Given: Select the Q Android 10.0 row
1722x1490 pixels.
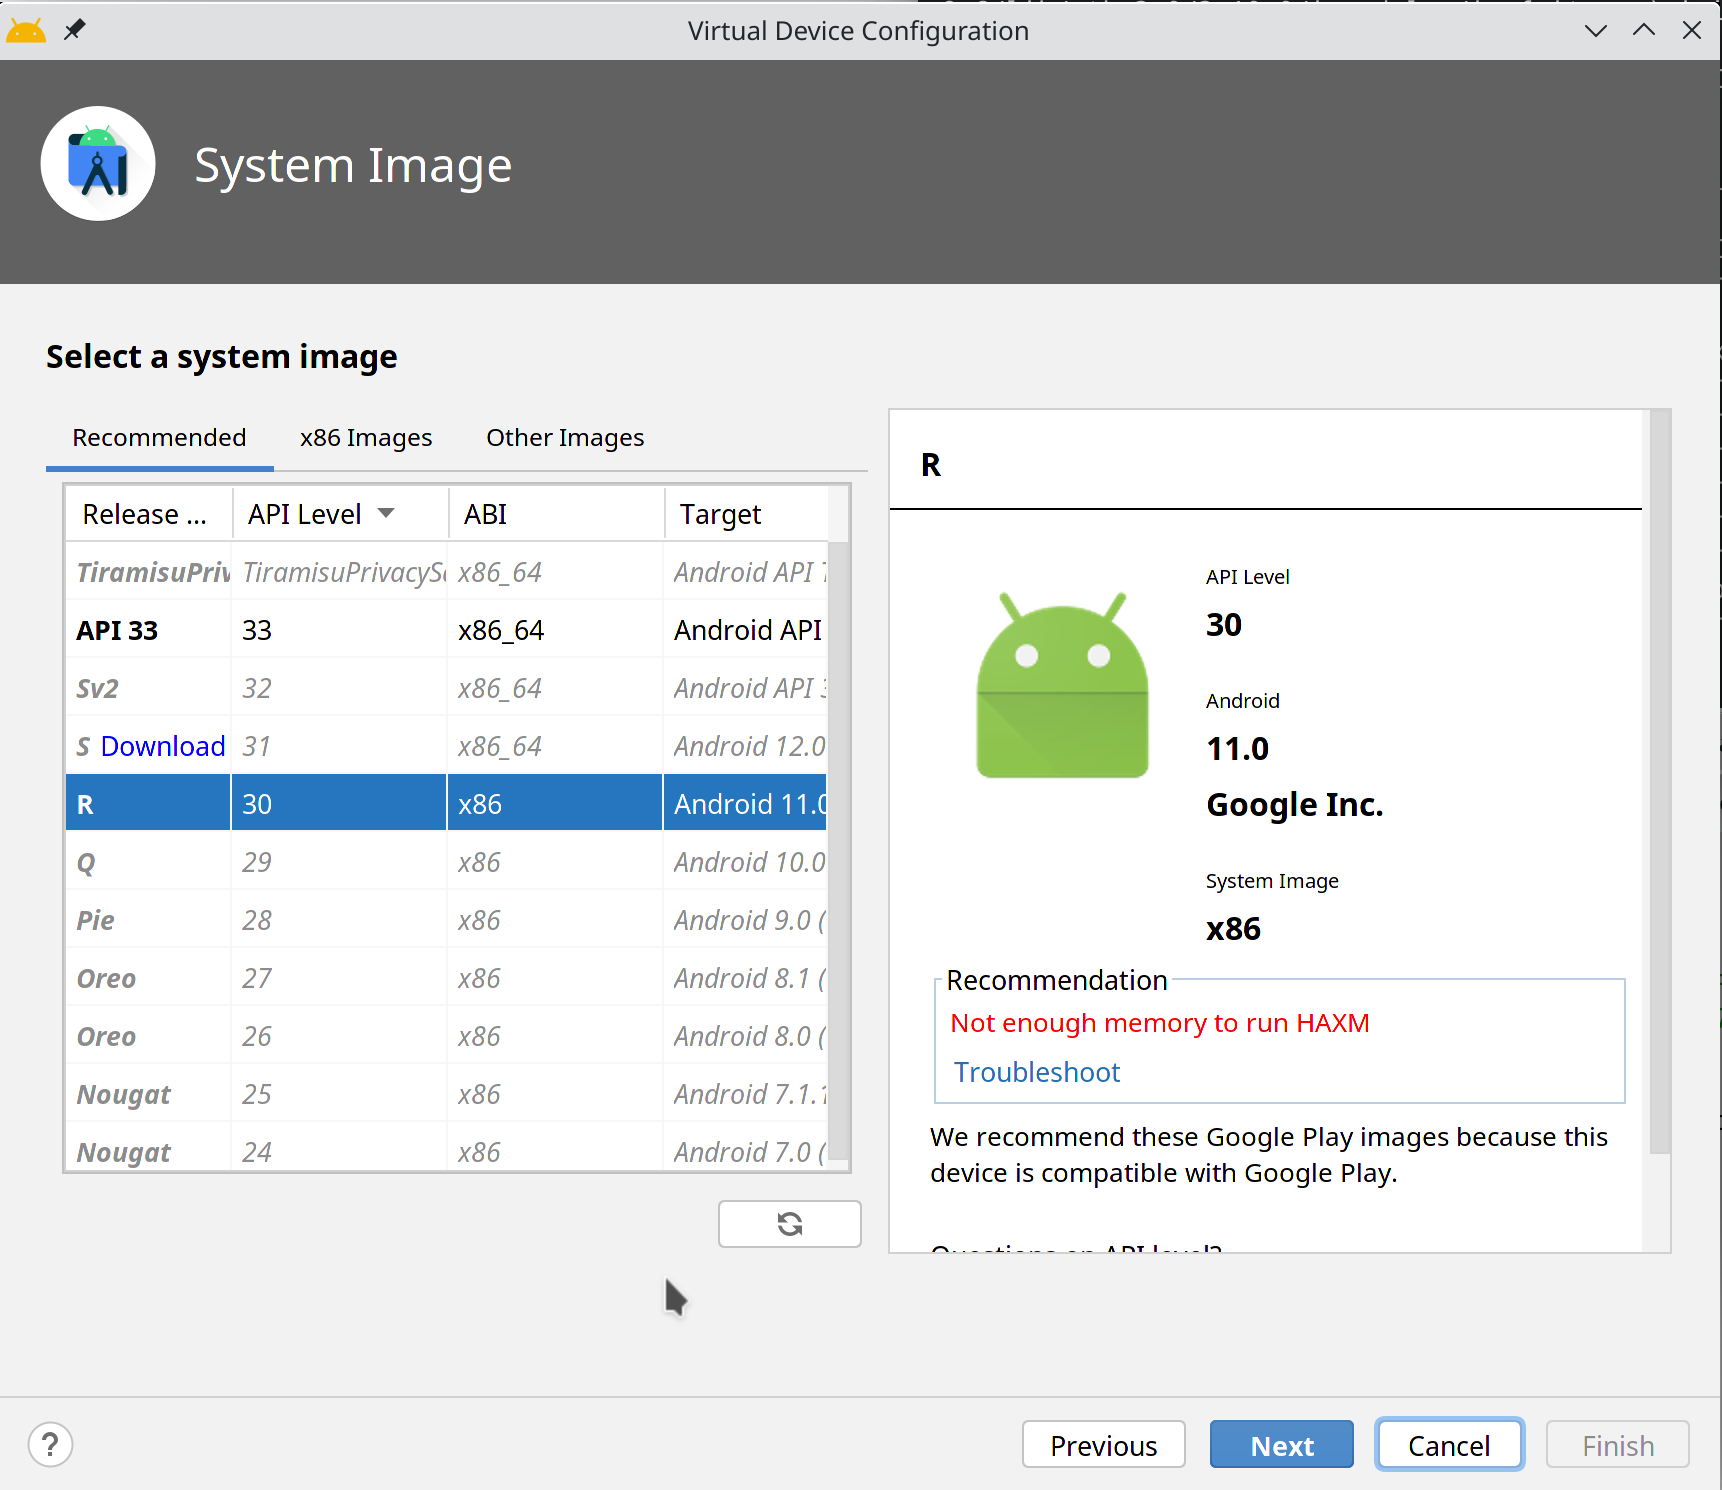Looking at the screenshot, I should click(400, 861).
